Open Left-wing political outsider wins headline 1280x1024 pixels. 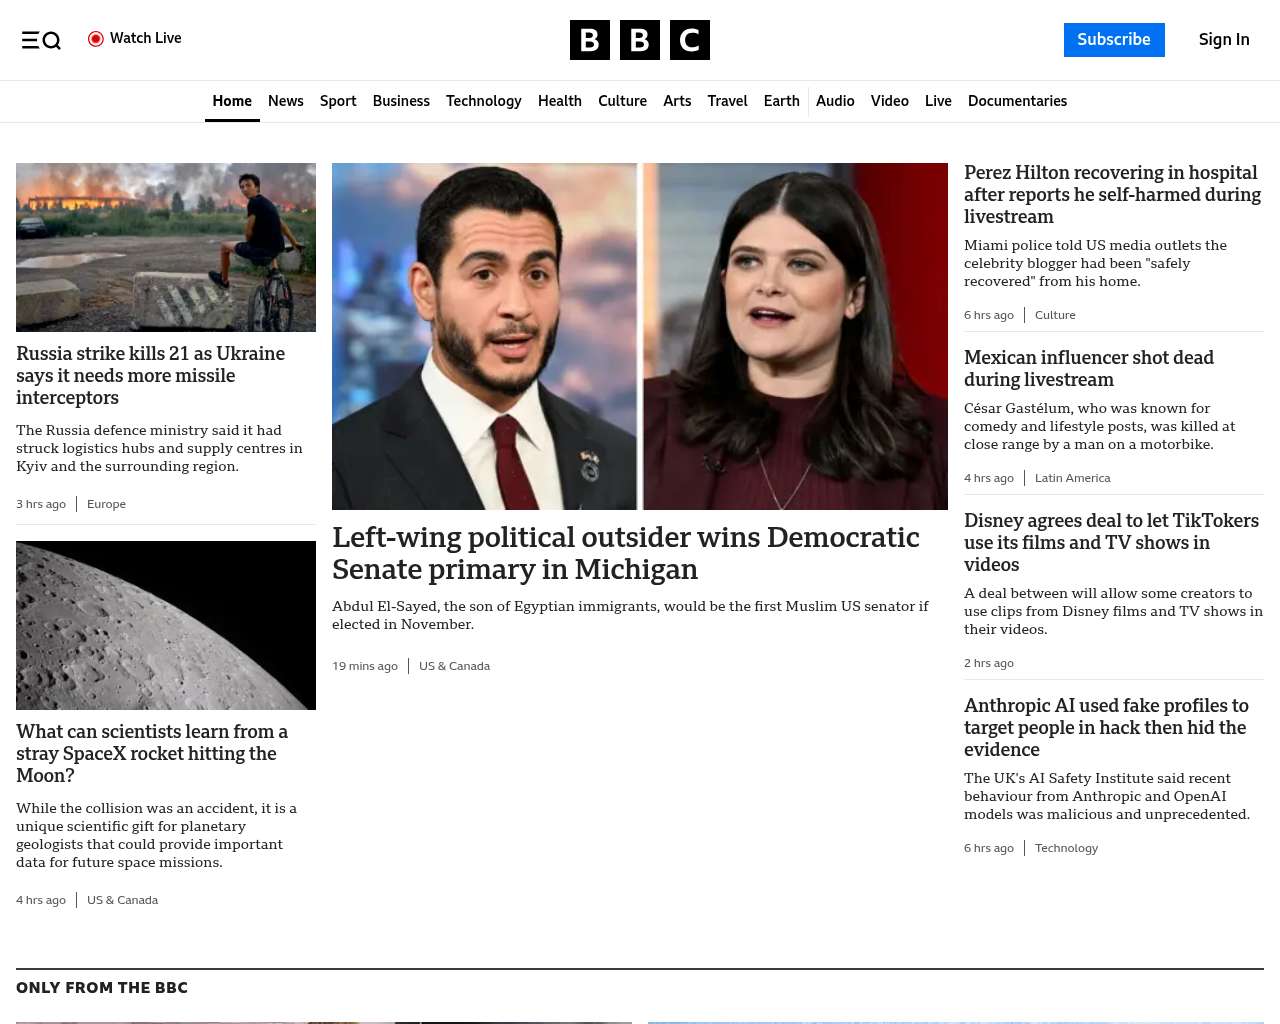pyautogui.click(x=625, y=553)
